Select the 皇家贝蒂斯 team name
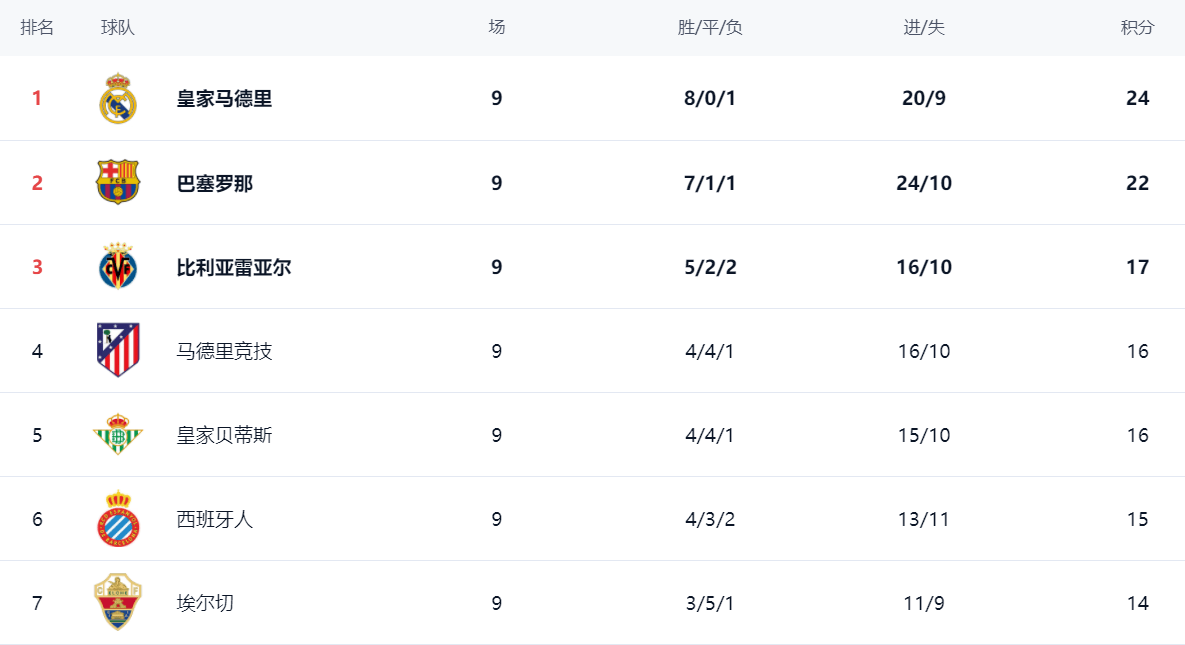 (224, 435)
